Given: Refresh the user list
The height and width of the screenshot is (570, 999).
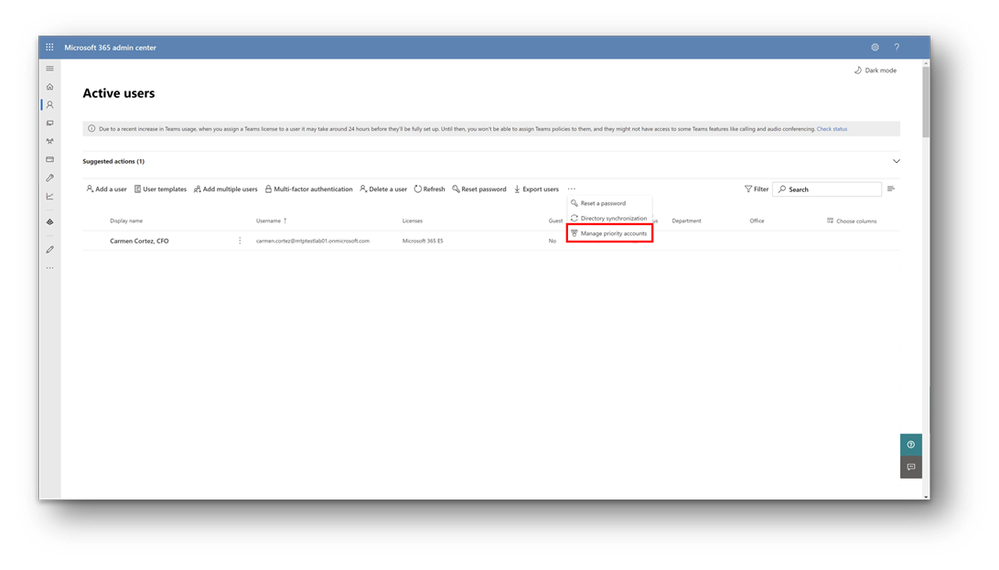Looking at the screenshot, I should click(x=429, y=189).
